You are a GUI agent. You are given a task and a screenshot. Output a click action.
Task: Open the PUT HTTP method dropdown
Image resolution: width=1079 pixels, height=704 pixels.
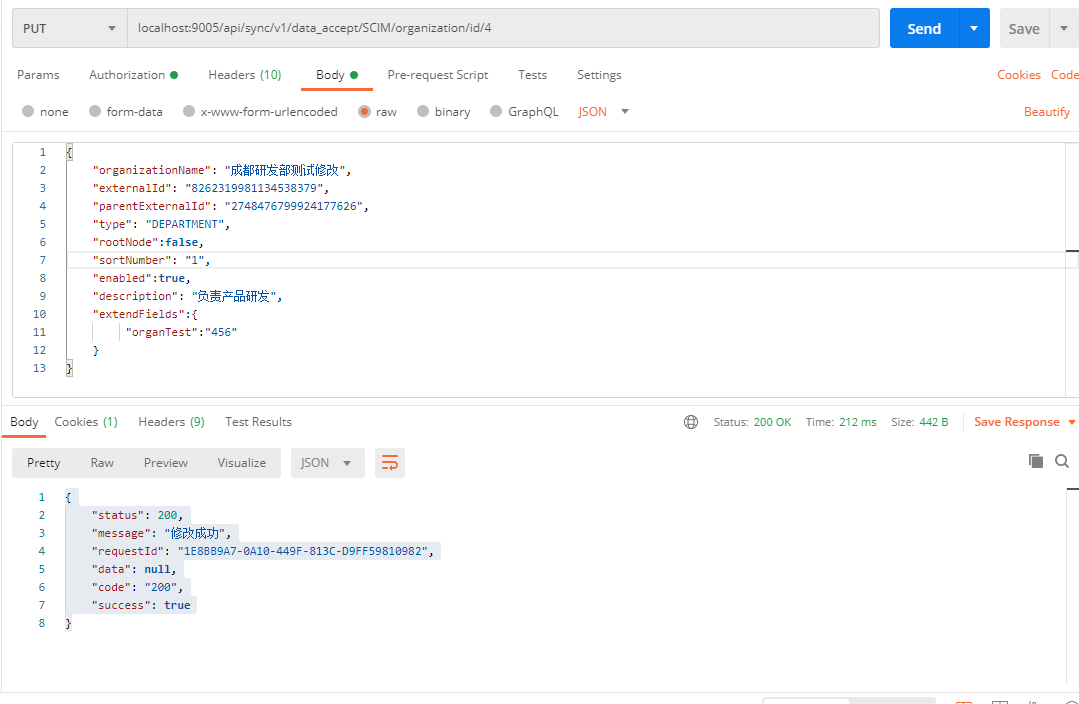(x=69, y=28)
